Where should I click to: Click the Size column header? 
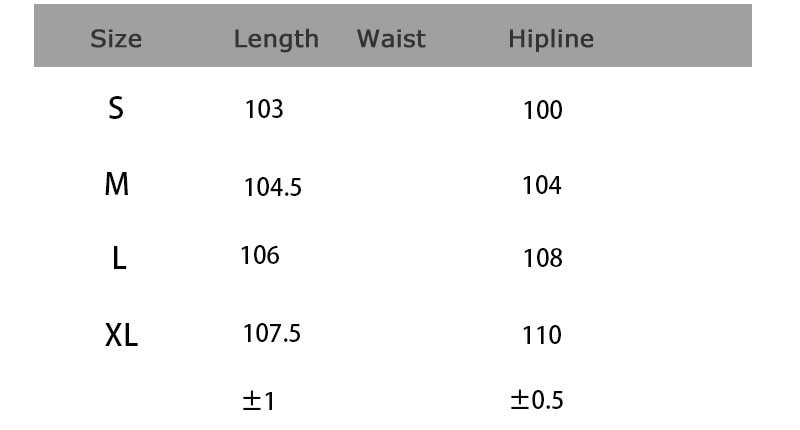coord(116,39)
